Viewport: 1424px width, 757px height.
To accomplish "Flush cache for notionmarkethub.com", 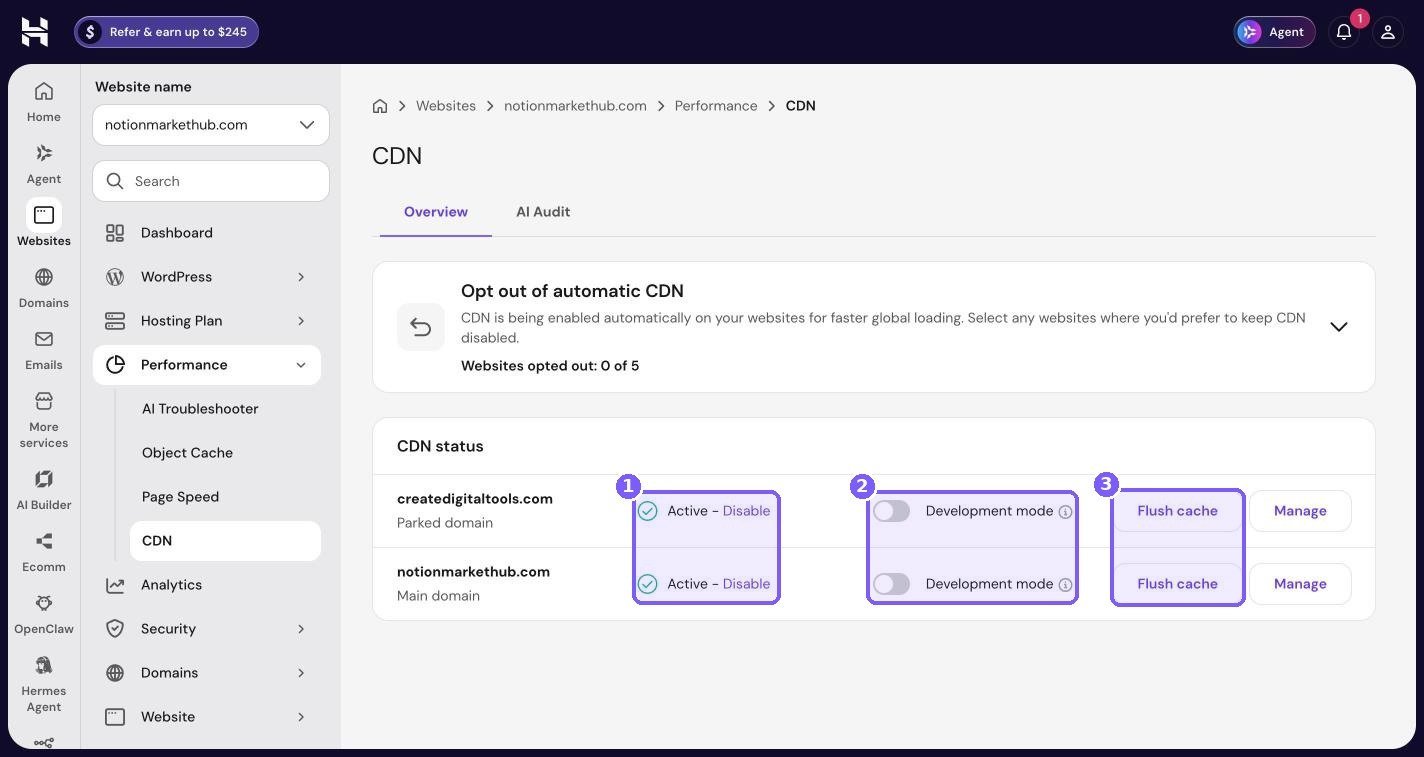I will 1177,584.
